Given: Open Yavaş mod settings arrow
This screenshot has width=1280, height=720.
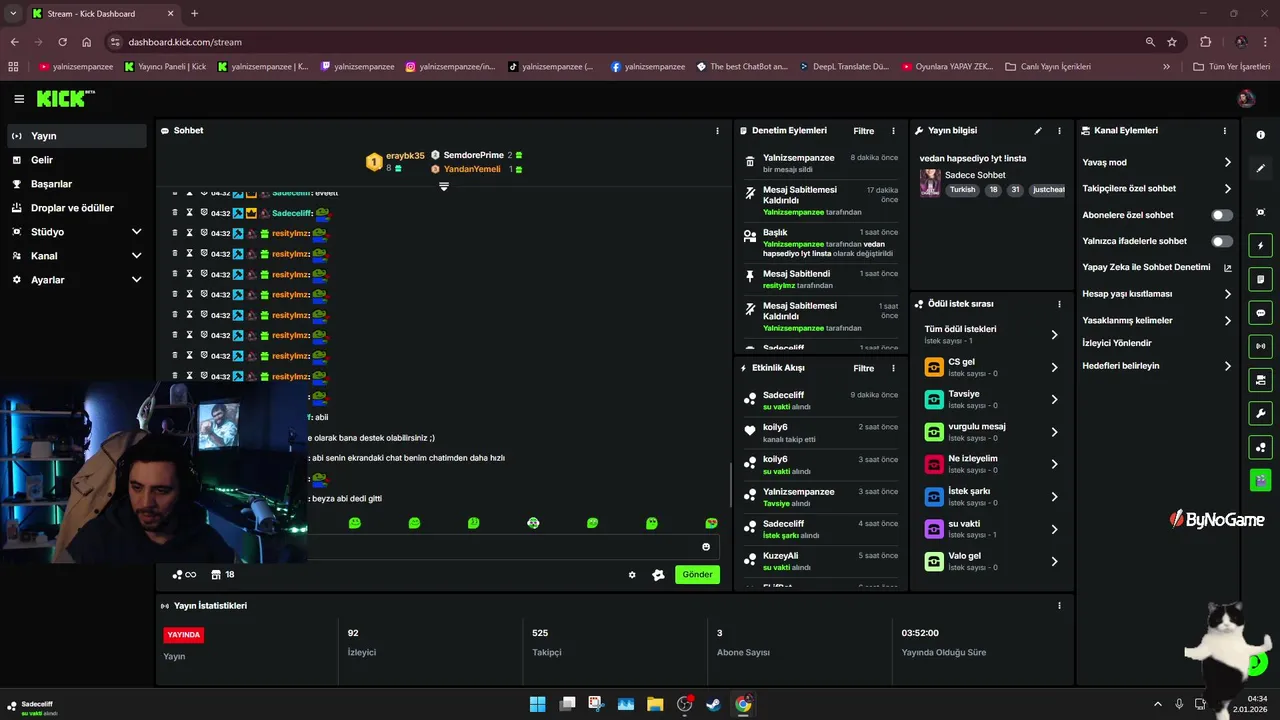Looking at the screenshot, I should tap(1228, 162).
